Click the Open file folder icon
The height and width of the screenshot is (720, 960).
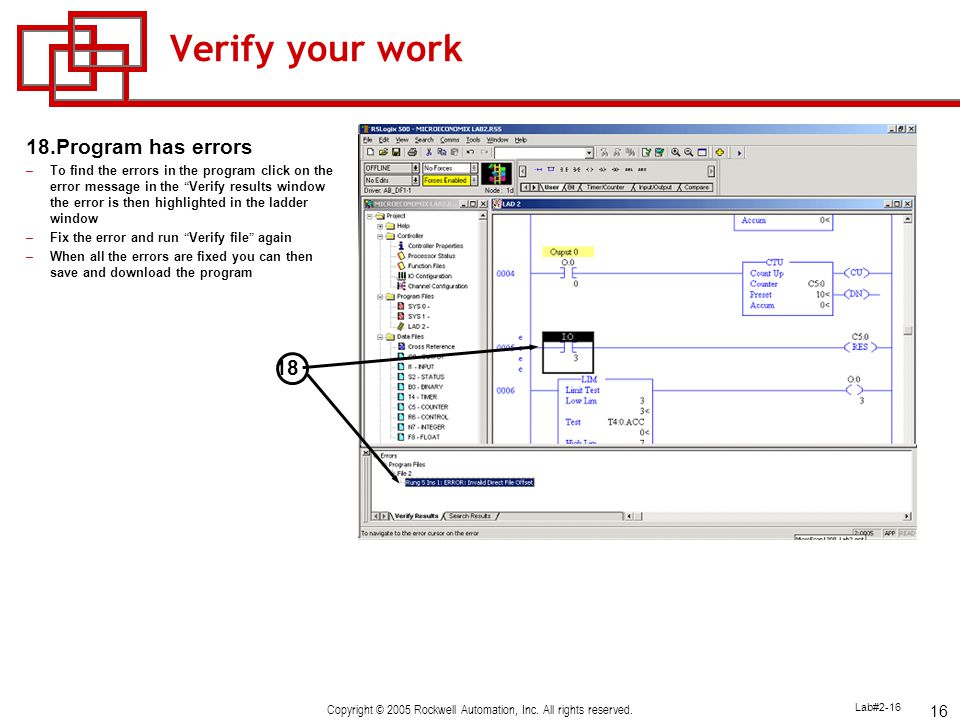(x=383, y=152)
